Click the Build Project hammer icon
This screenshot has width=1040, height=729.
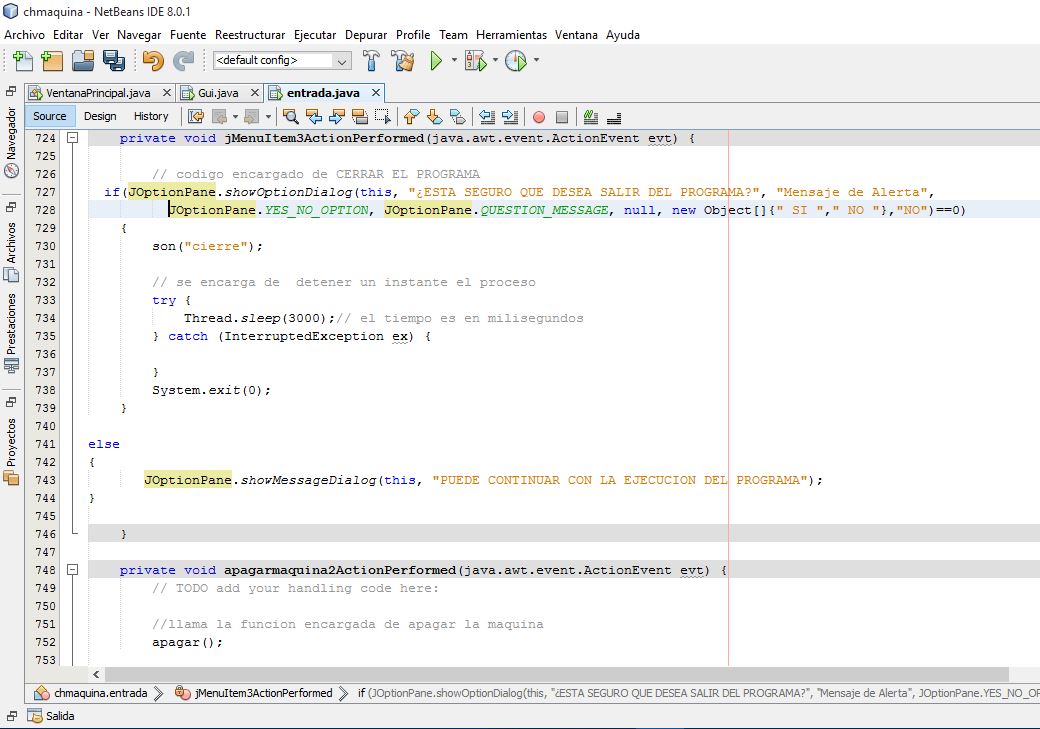(371, 60)
